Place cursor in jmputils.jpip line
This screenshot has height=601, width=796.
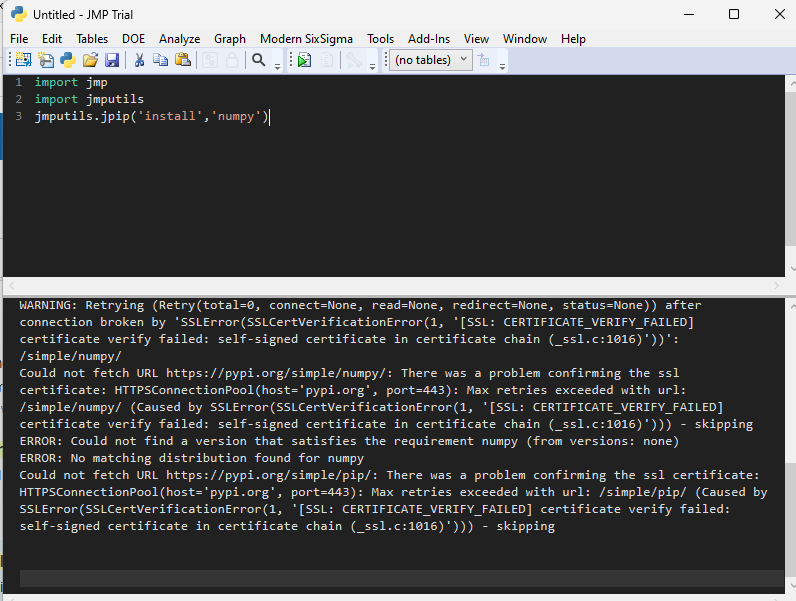click(x=152, y=116)
